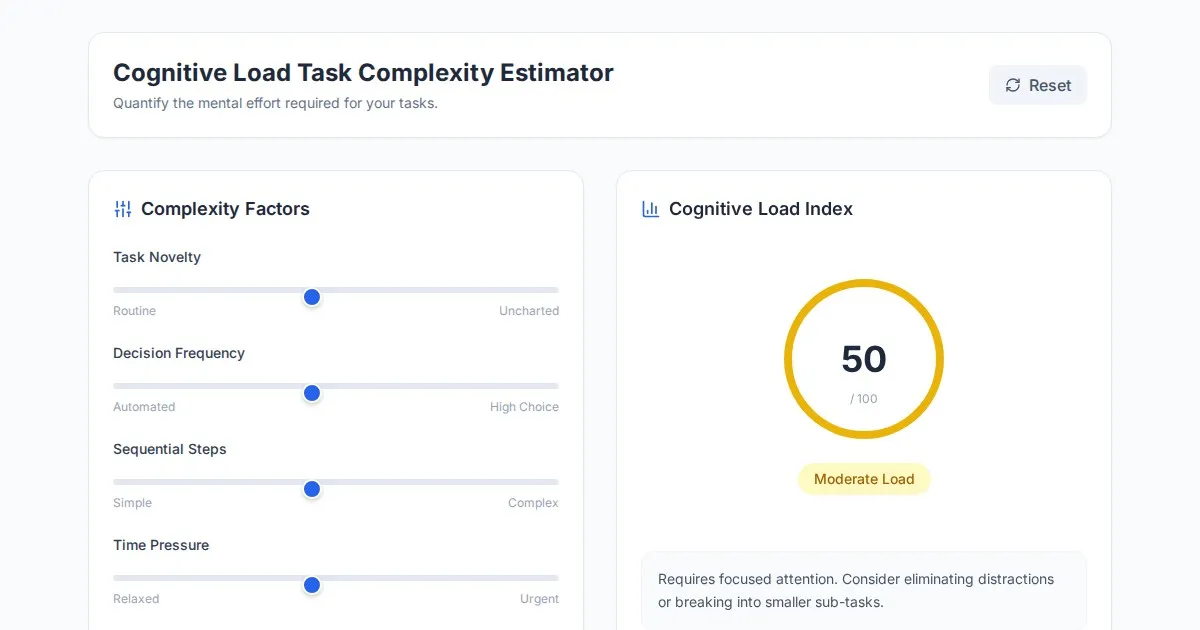Viewport: 1200px width, 630px height.
Task: Click the 'Automated' end label
Action: 144,407
